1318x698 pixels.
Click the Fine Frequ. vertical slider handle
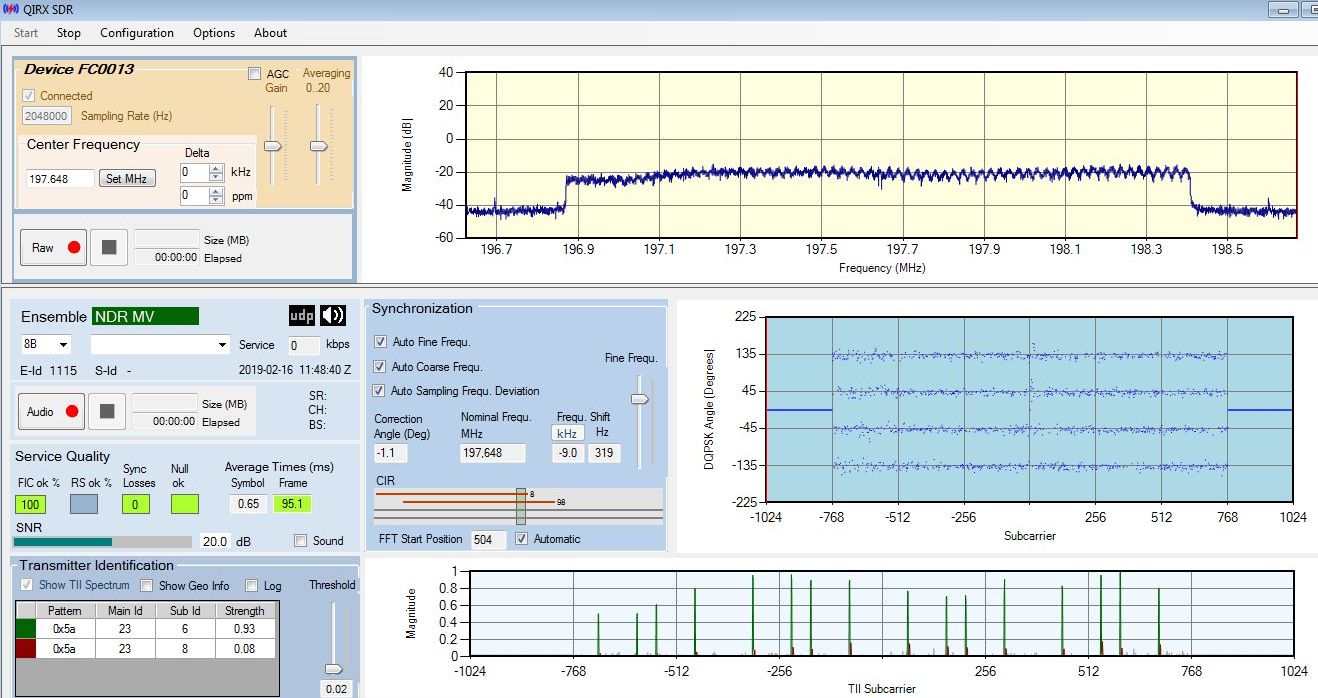640,399
